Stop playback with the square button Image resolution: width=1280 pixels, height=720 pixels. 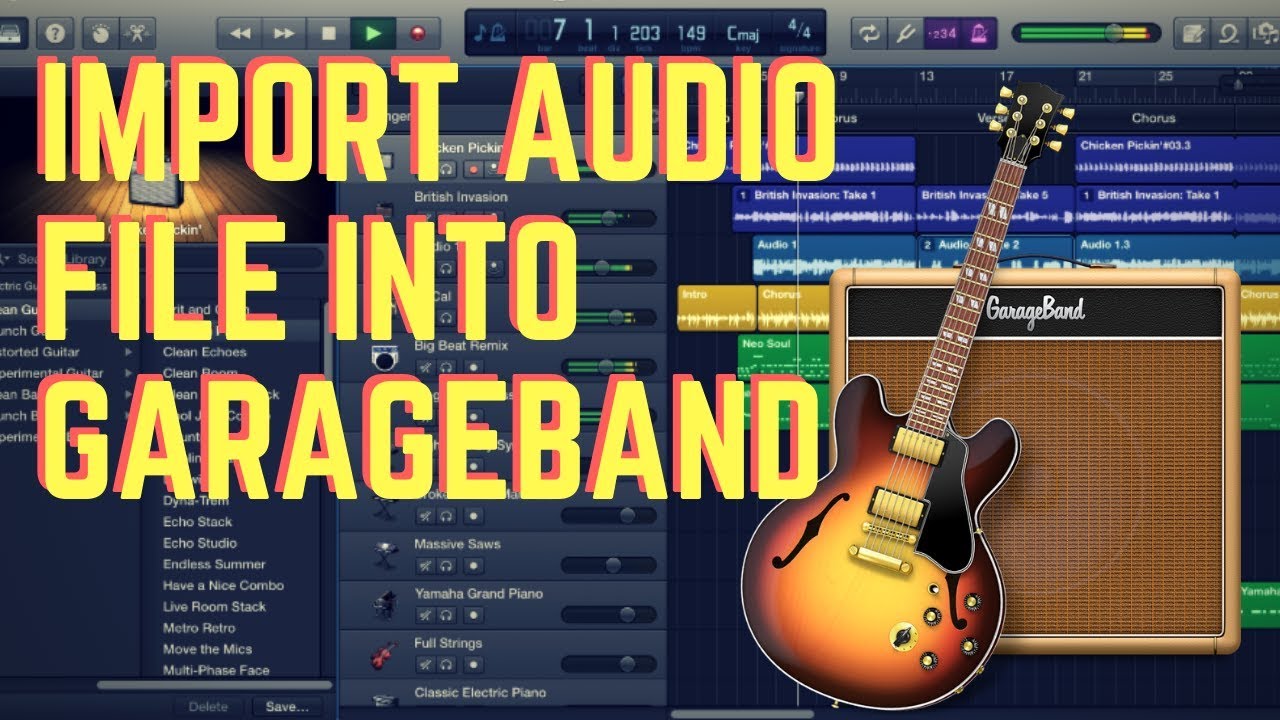[329, 33]
